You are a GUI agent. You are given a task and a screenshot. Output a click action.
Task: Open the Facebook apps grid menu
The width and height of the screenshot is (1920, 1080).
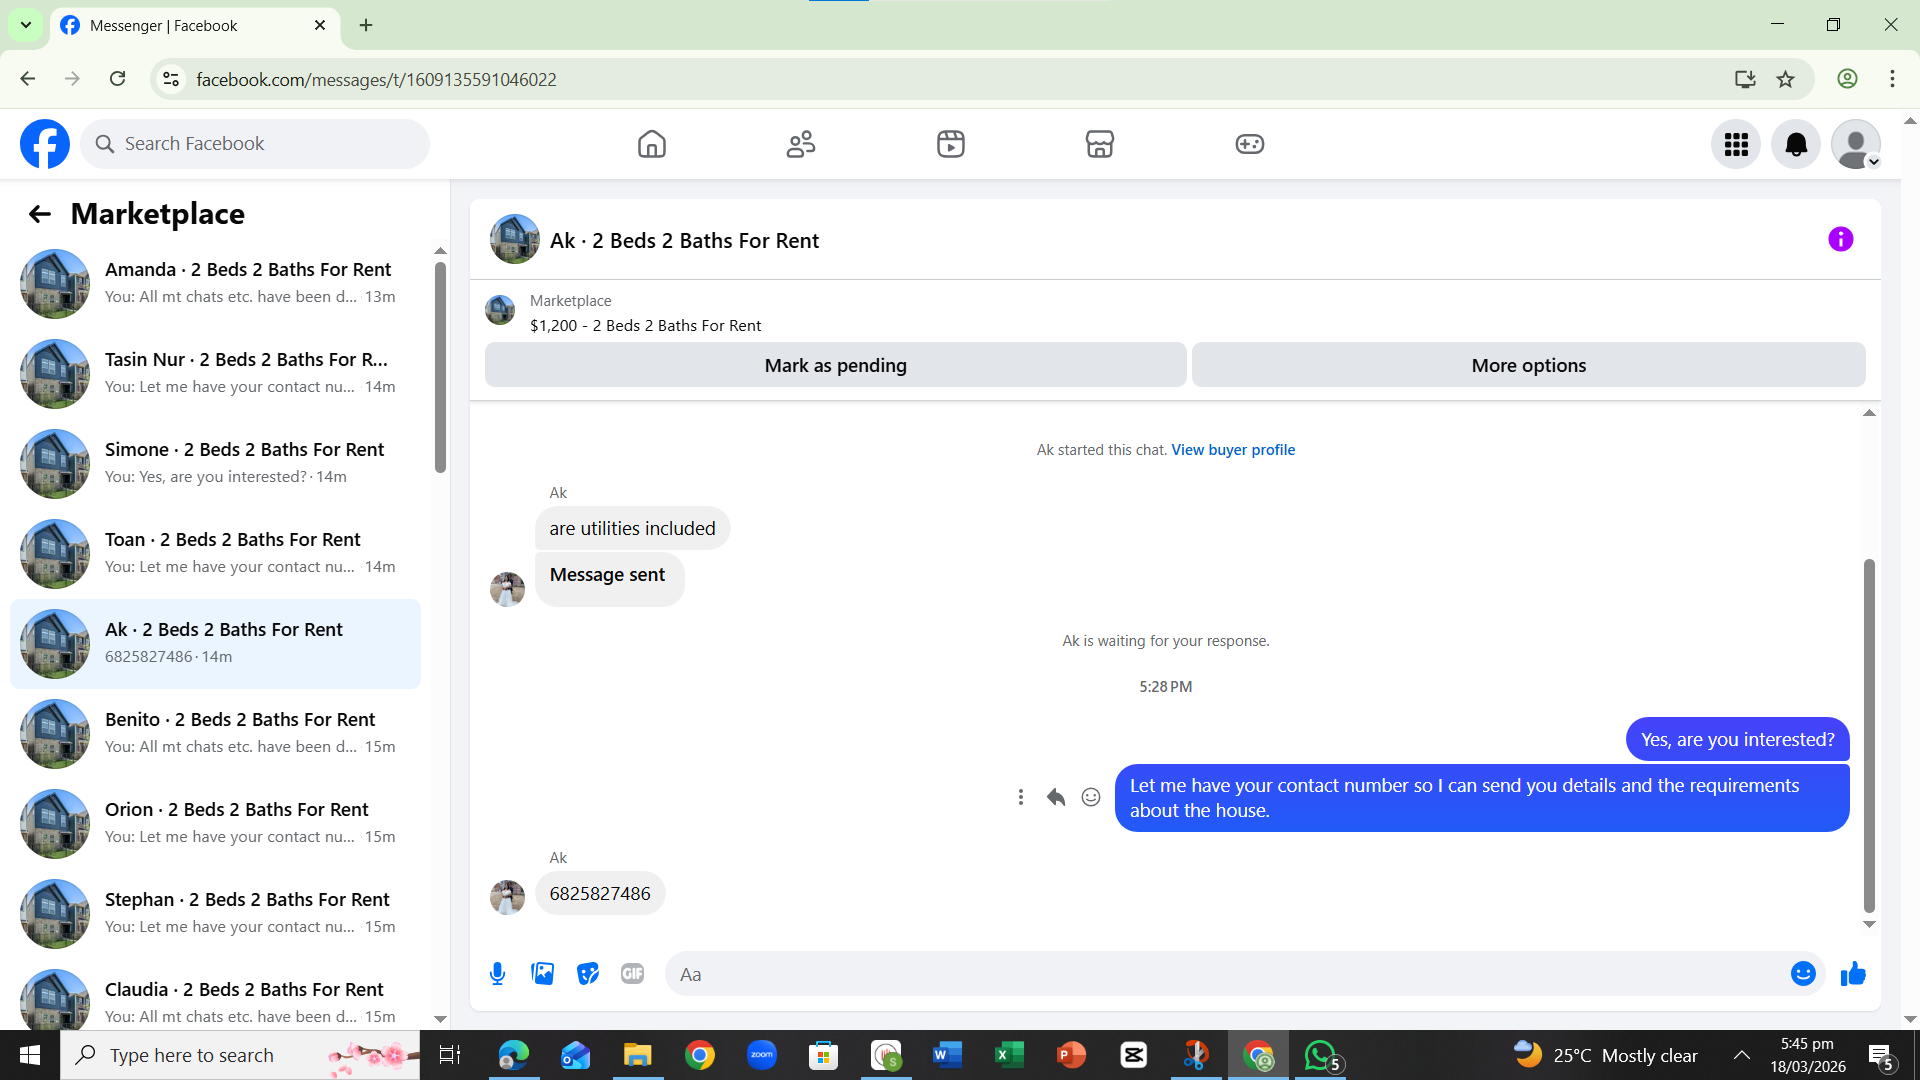[1736, 145]
